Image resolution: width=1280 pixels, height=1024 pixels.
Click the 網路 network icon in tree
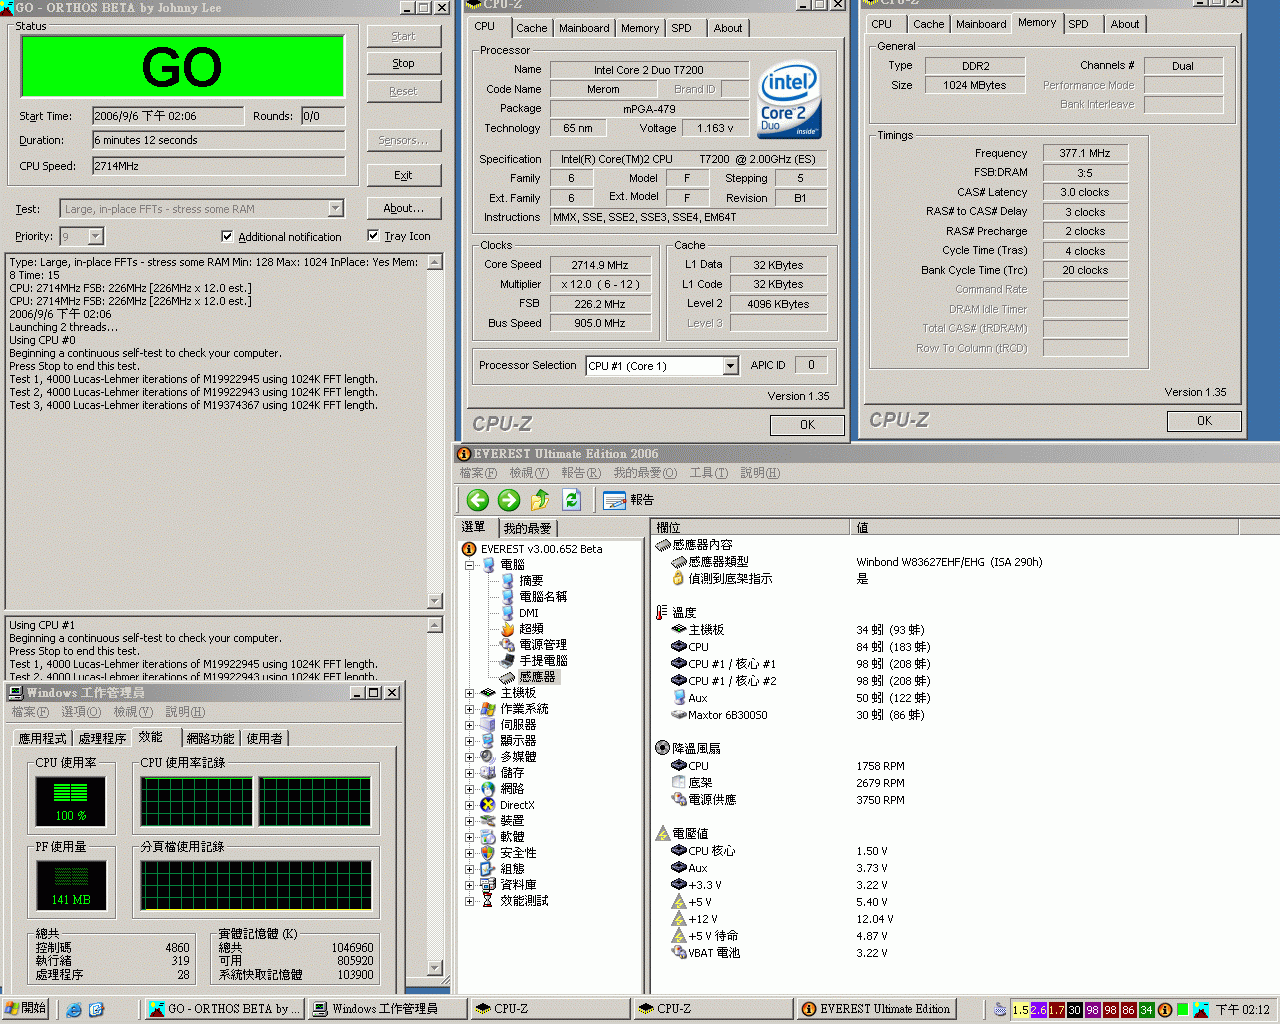pos(487,789)
